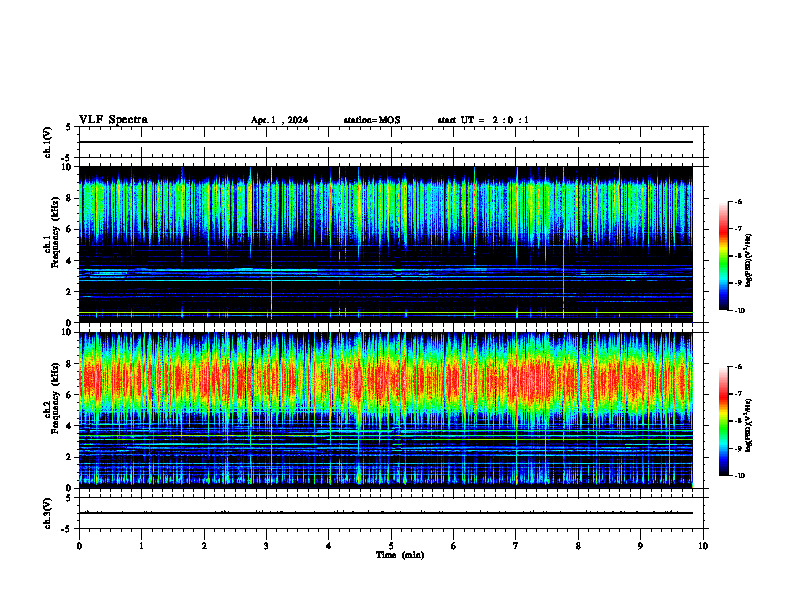
Task: Click time axis tick label "2"
Action: tap(204, 546)
